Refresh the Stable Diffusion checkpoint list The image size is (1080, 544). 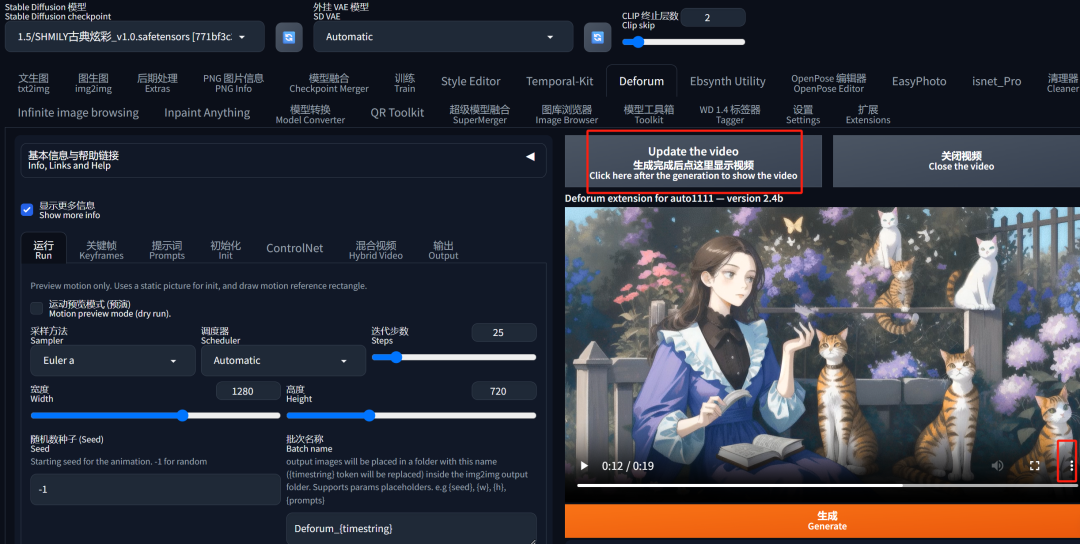point(289,36)
